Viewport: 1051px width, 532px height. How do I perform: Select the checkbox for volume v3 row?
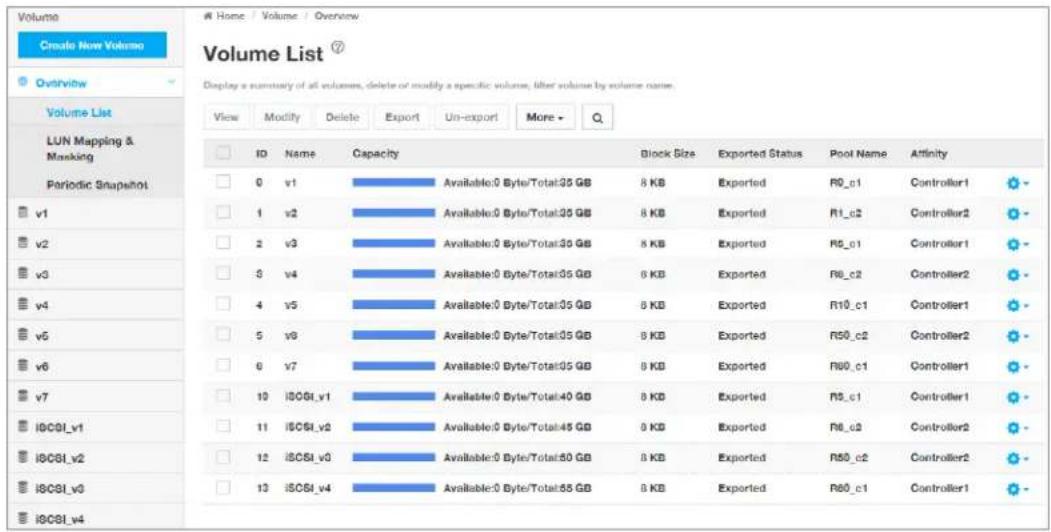click(x=223, y=244)
